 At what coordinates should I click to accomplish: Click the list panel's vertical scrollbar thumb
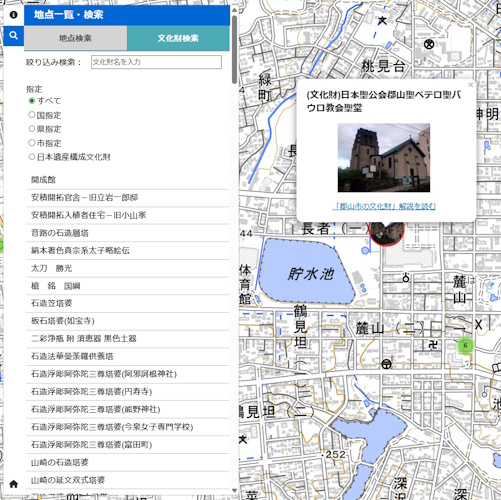click(x=235, y=49)
